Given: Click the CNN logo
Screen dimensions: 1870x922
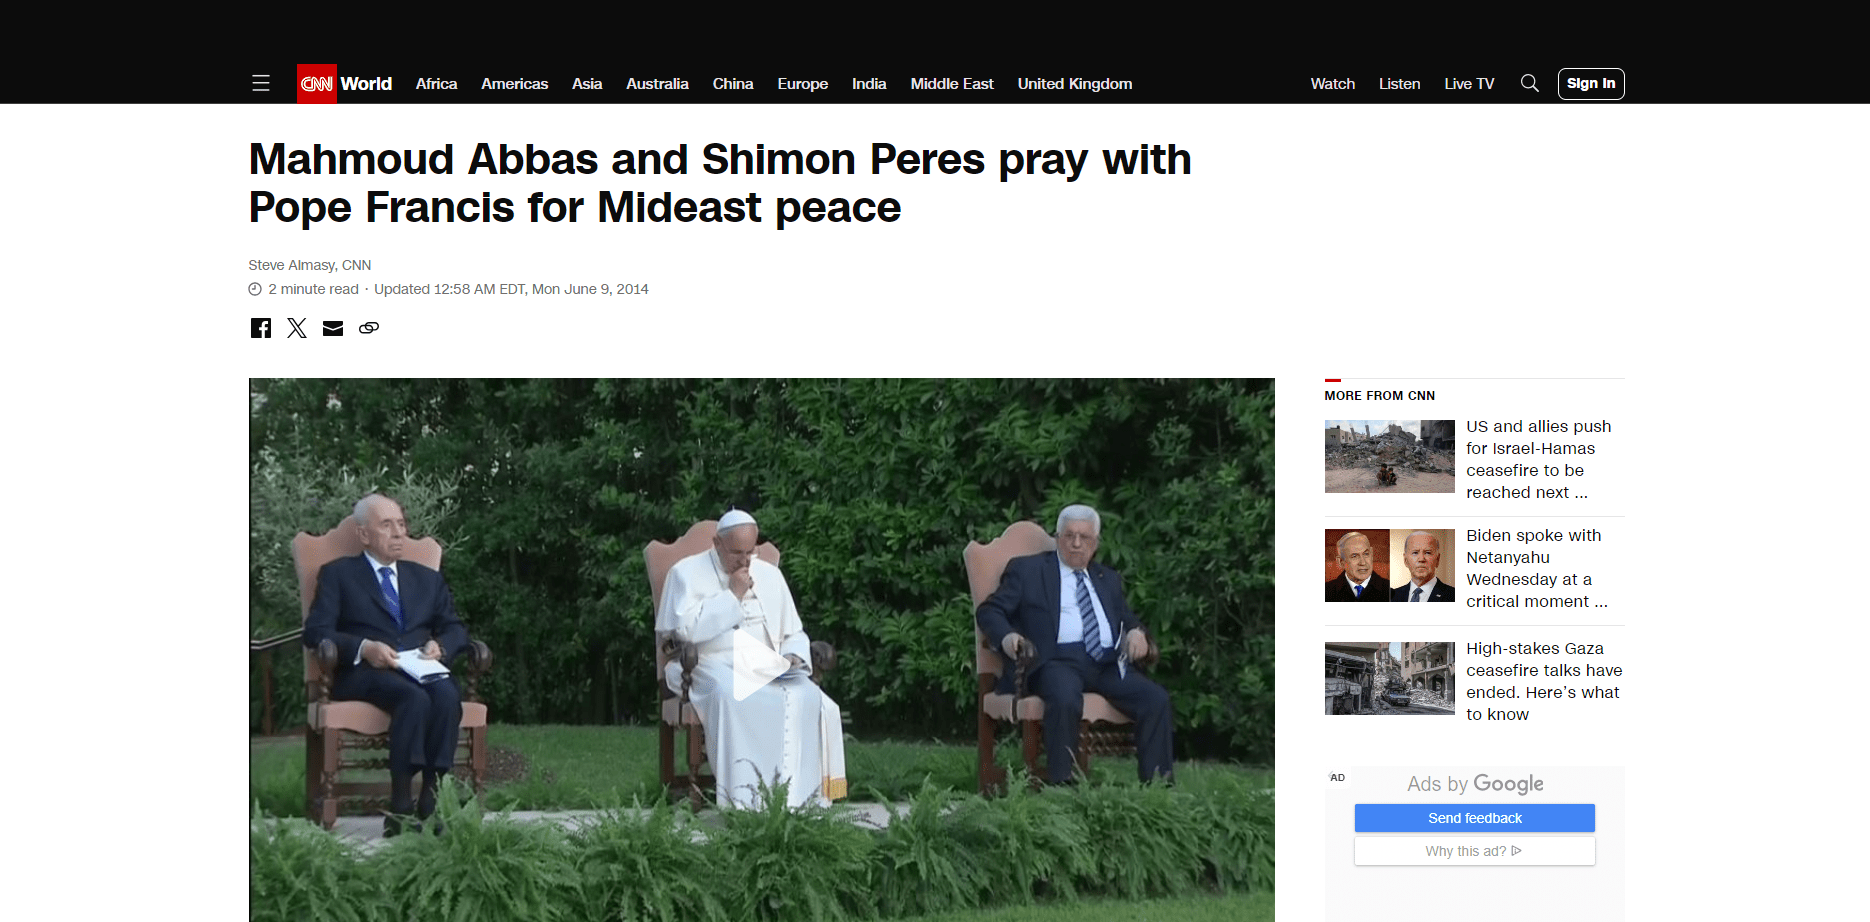Looking at the screenshot, I should 317,84.
